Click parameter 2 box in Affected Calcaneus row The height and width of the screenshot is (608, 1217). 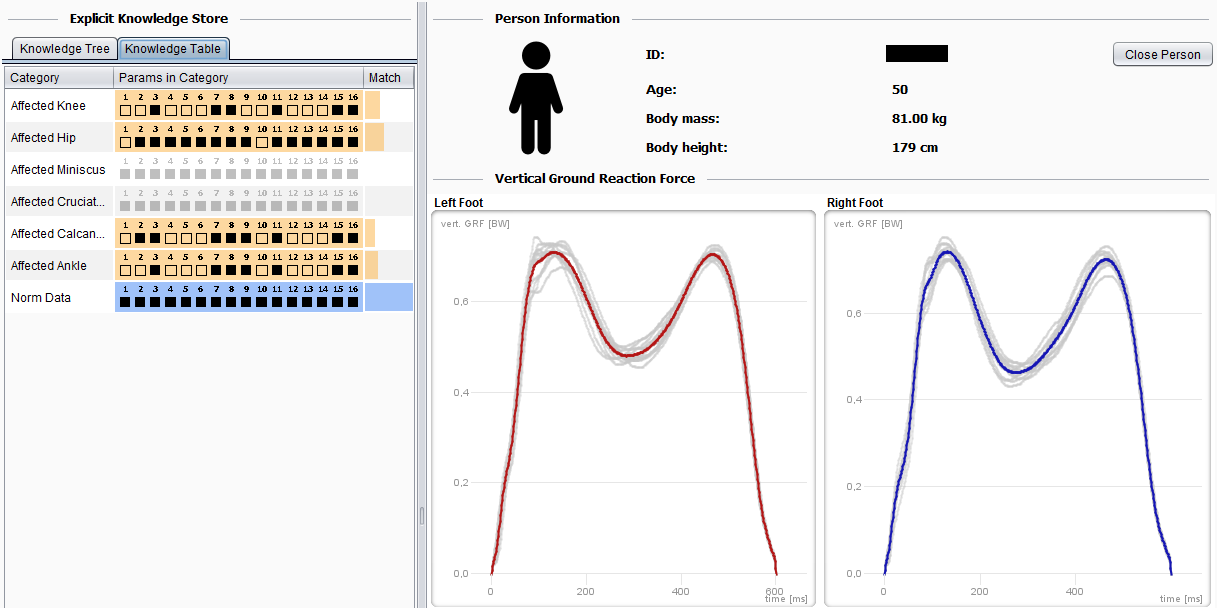pyautogui.click(x=140, y=238)
